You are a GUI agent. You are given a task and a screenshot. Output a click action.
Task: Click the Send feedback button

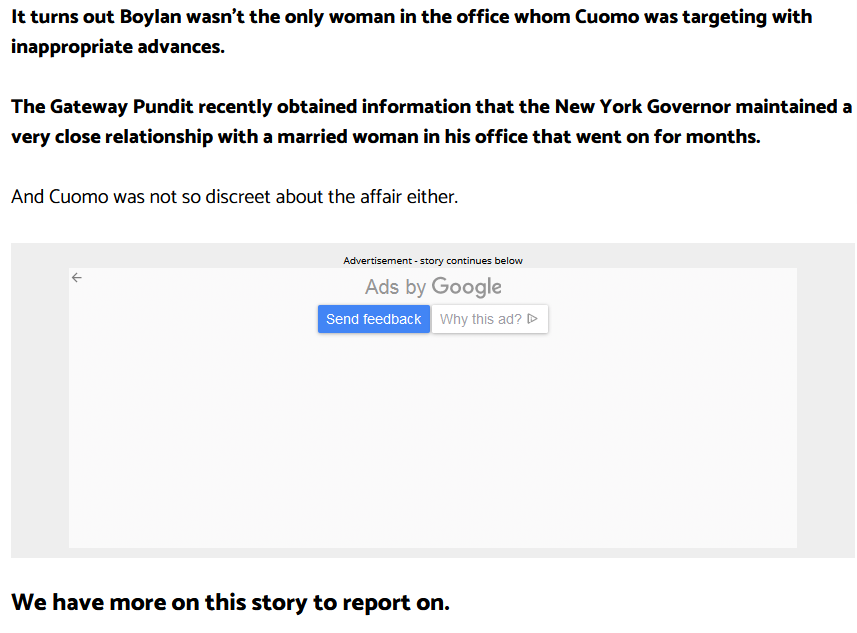coord(374,319)
